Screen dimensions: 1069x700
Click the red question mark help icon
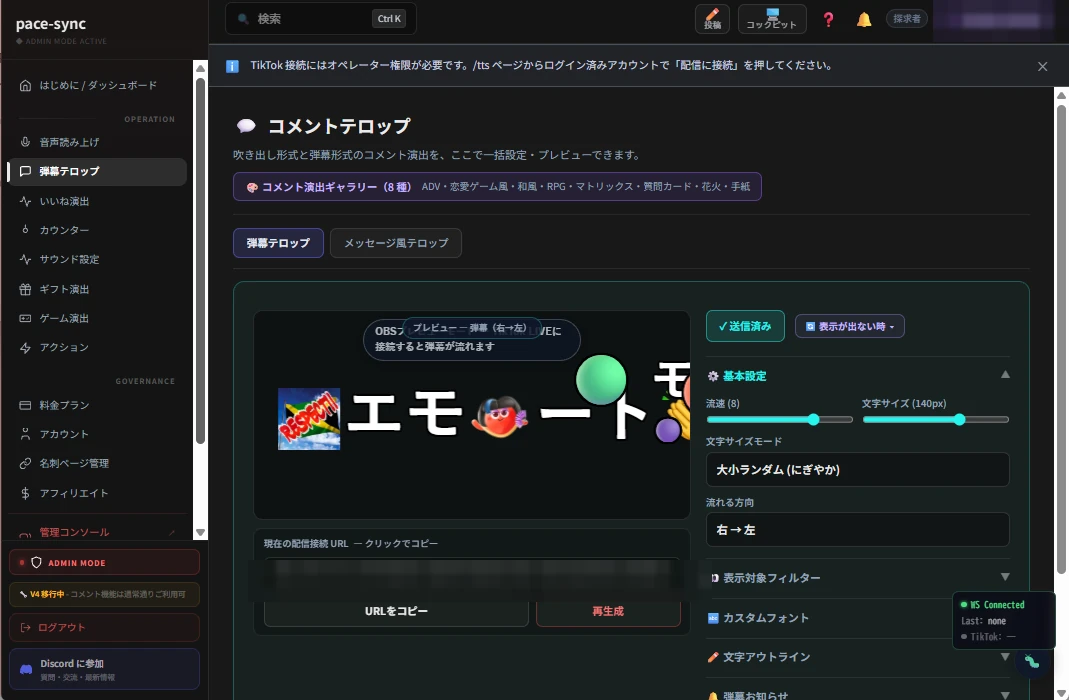[x=828, y=19]
